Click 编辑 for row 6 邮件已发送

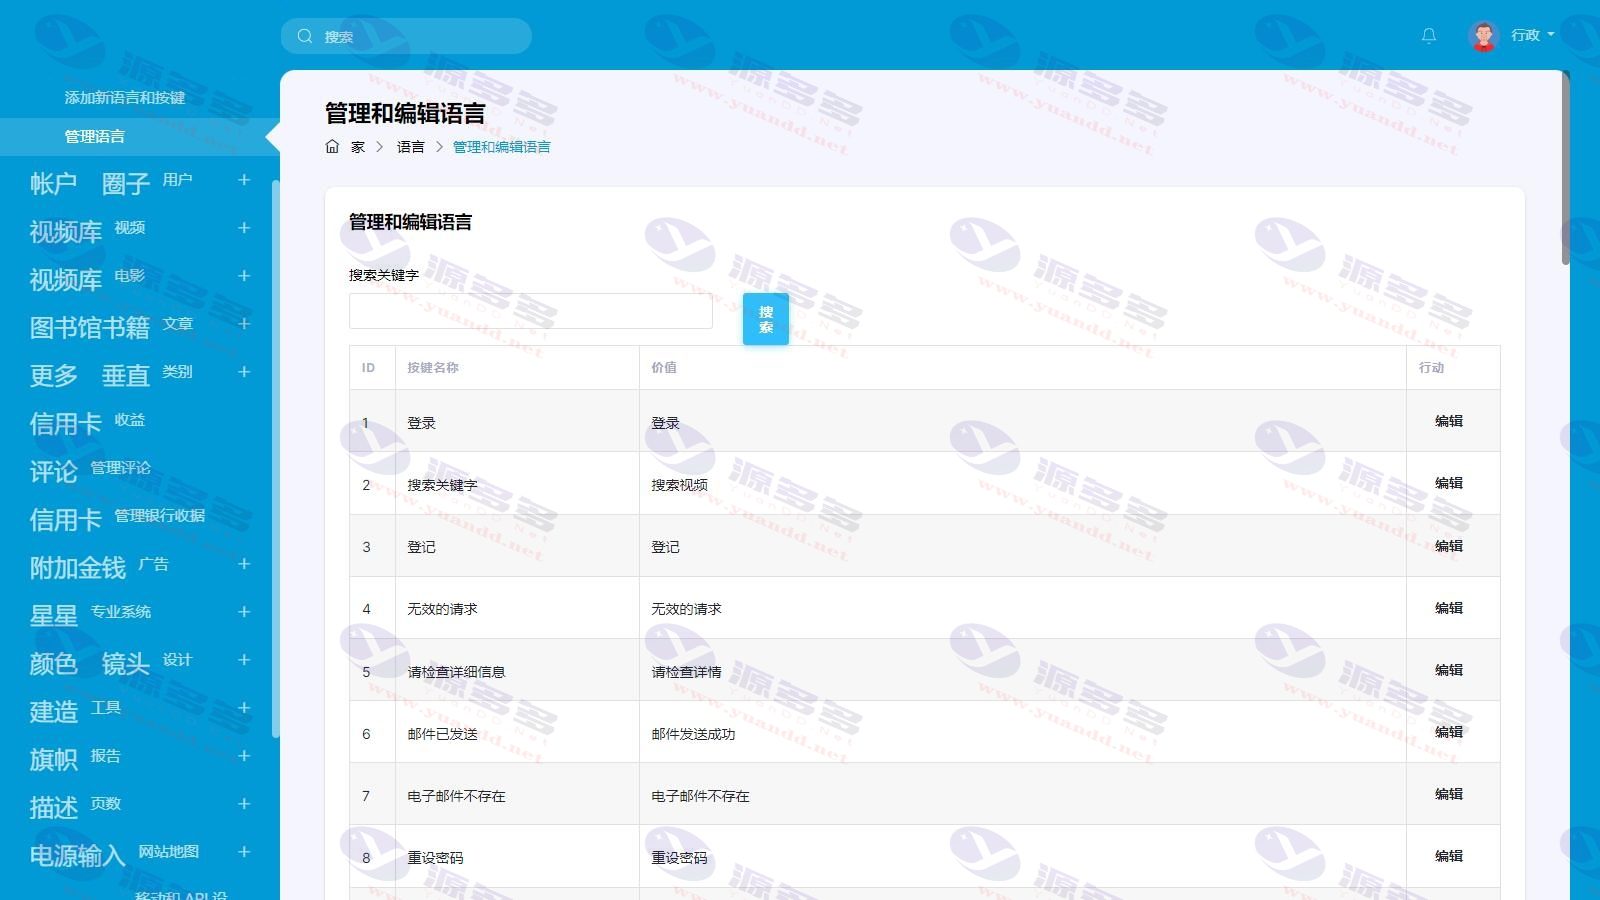pyautogui.click(x=1449, y=732)
